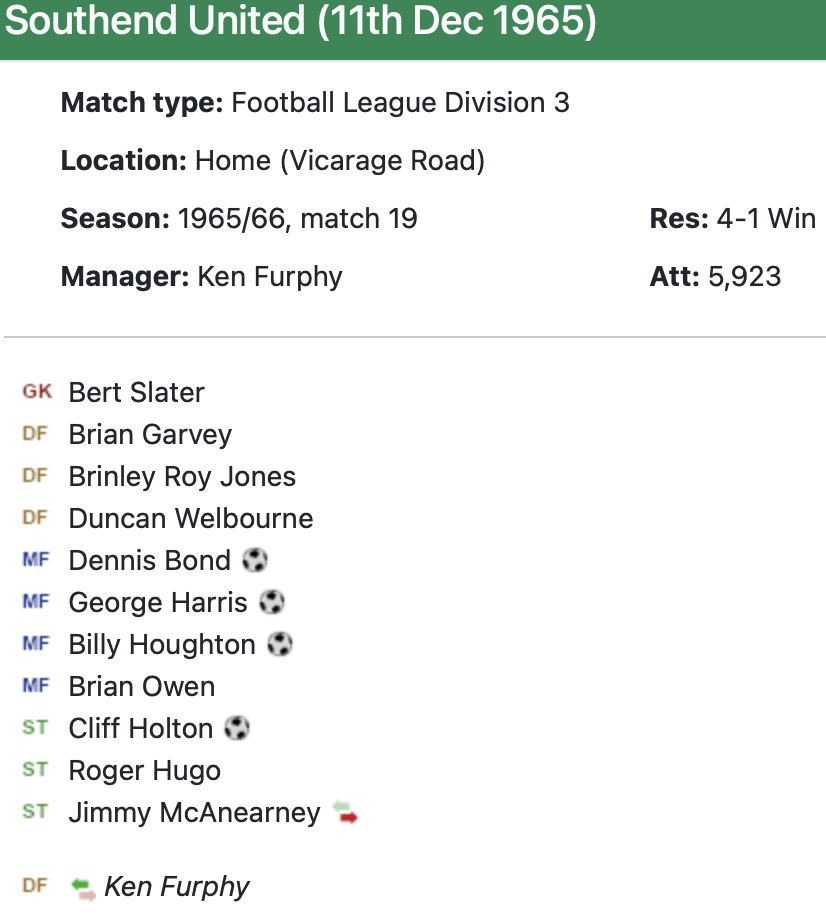Click the Football League Division 3 match type
The width and height of the screenshot is (826, 916).
(400, 102)
